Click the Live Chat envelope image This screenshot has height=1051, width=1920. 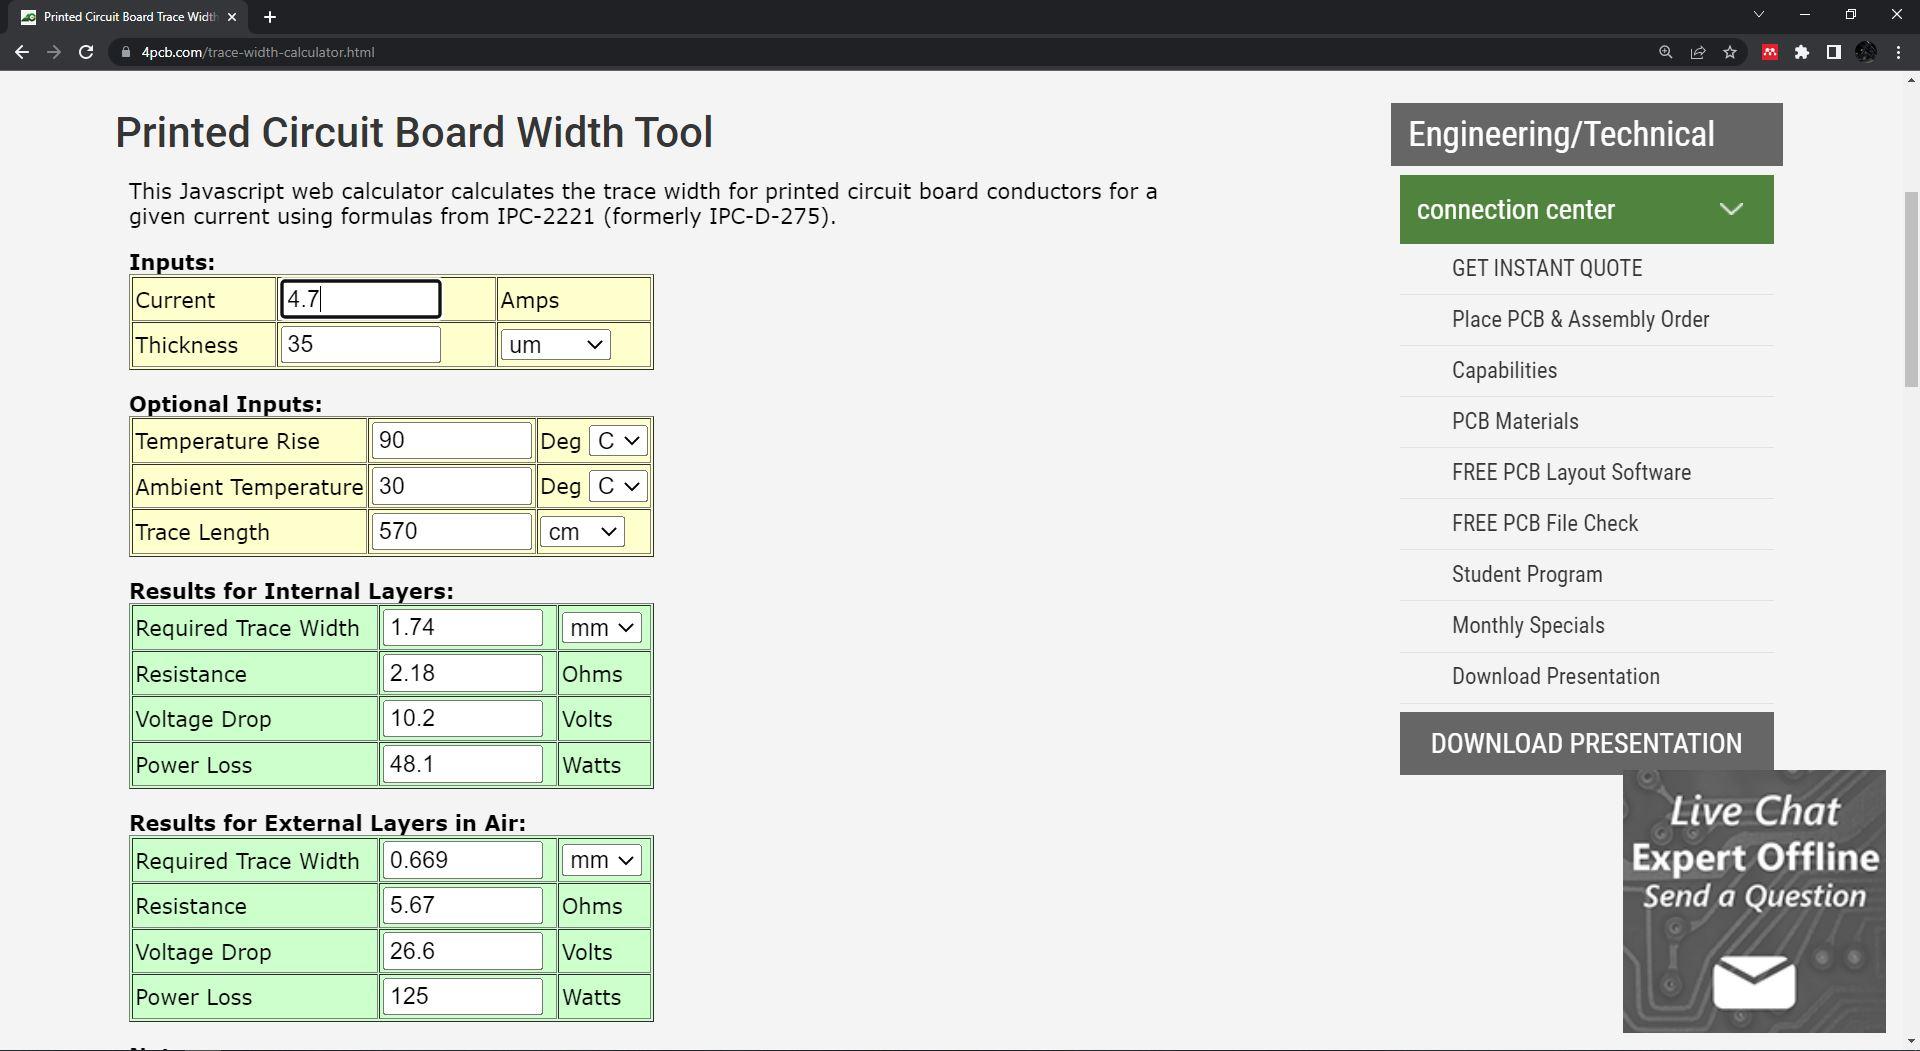[1754, 982]
